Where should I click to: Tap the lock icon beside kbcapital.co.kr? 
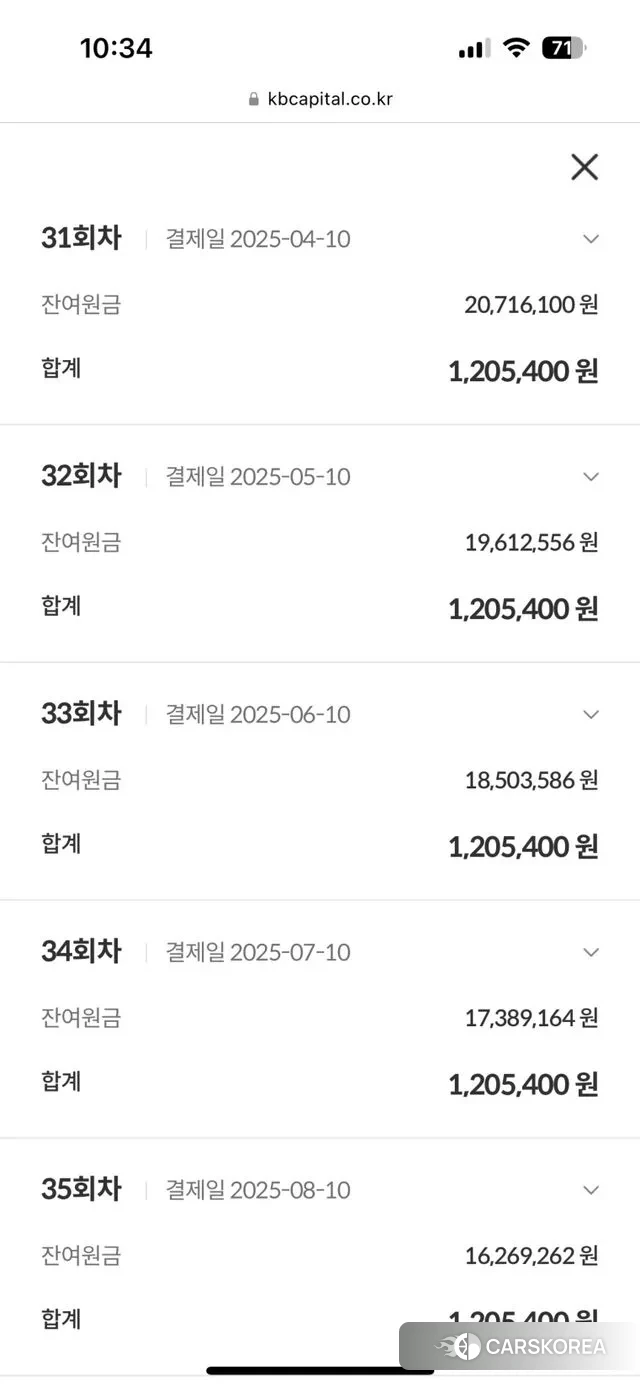254,100
